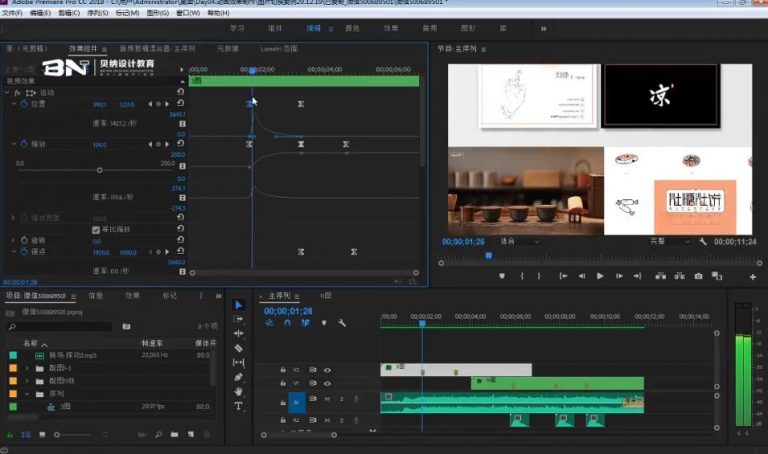Click the New Bin folder icon

(x=172, y=435)
